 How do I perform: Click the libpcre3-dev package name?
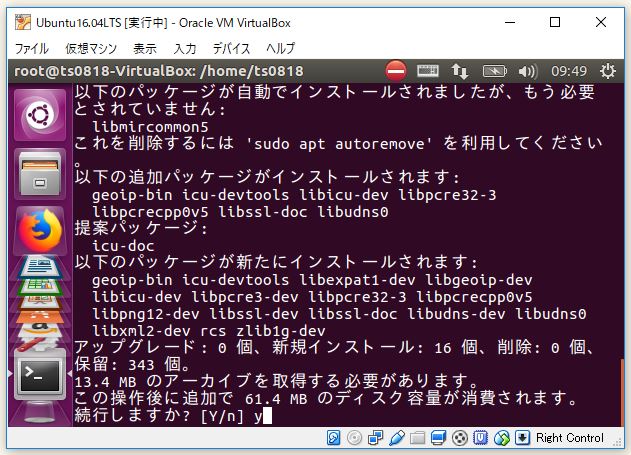click(x=245, y=297)
